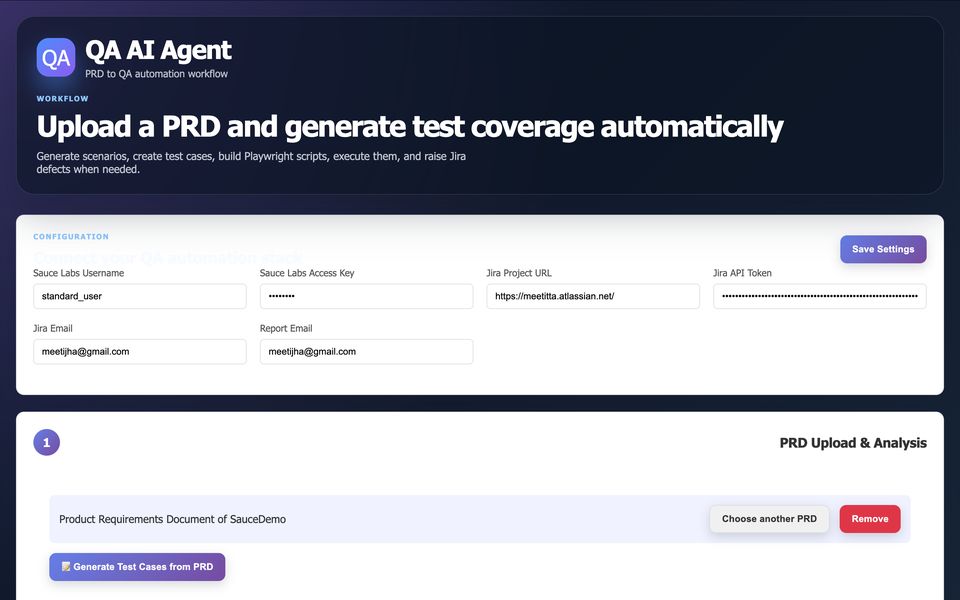This screenshot has width=960, height=600.
Task: Generate Test Cases from PRD
Action: tap(137, 567)
